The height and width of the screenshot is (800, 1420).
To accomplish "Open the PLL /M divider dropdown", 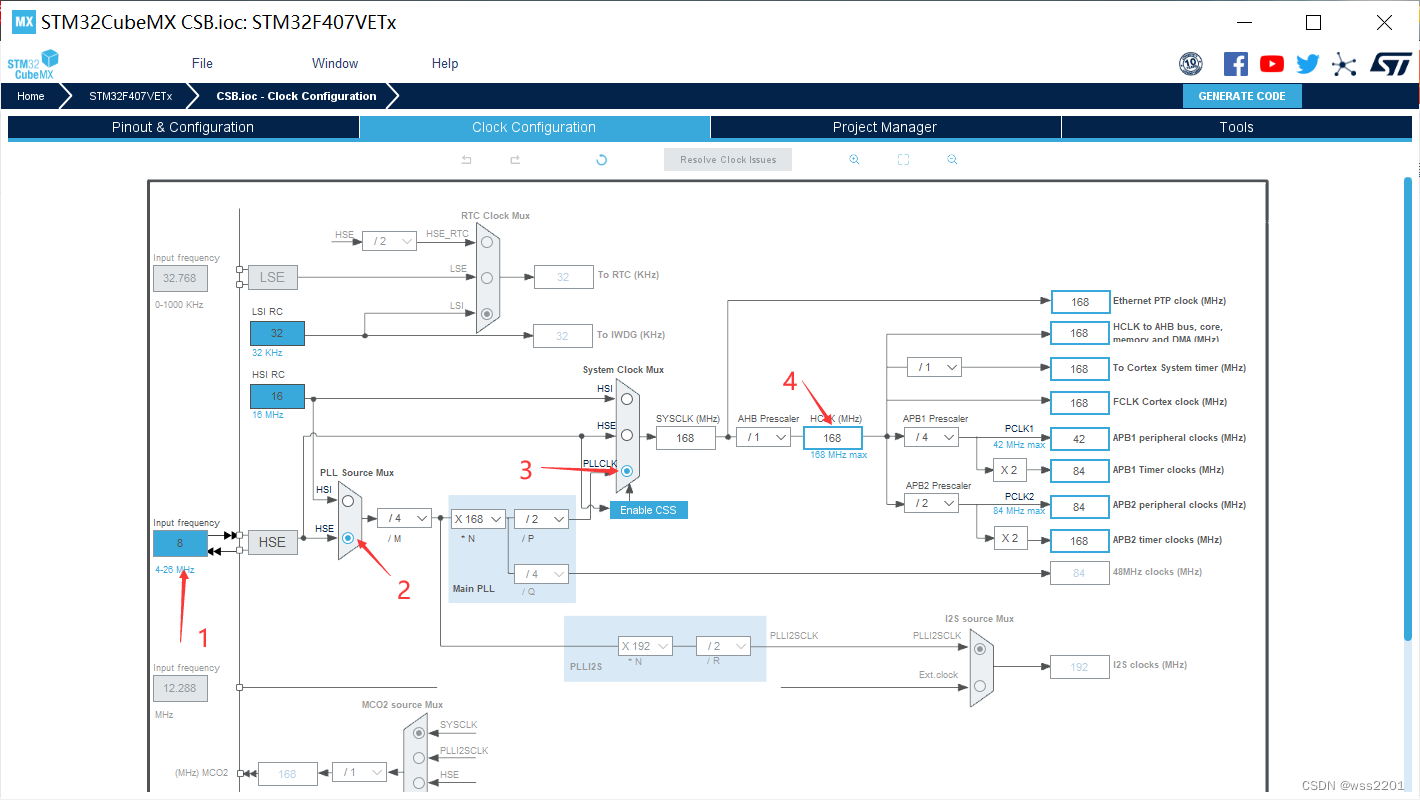I will 404,518.
